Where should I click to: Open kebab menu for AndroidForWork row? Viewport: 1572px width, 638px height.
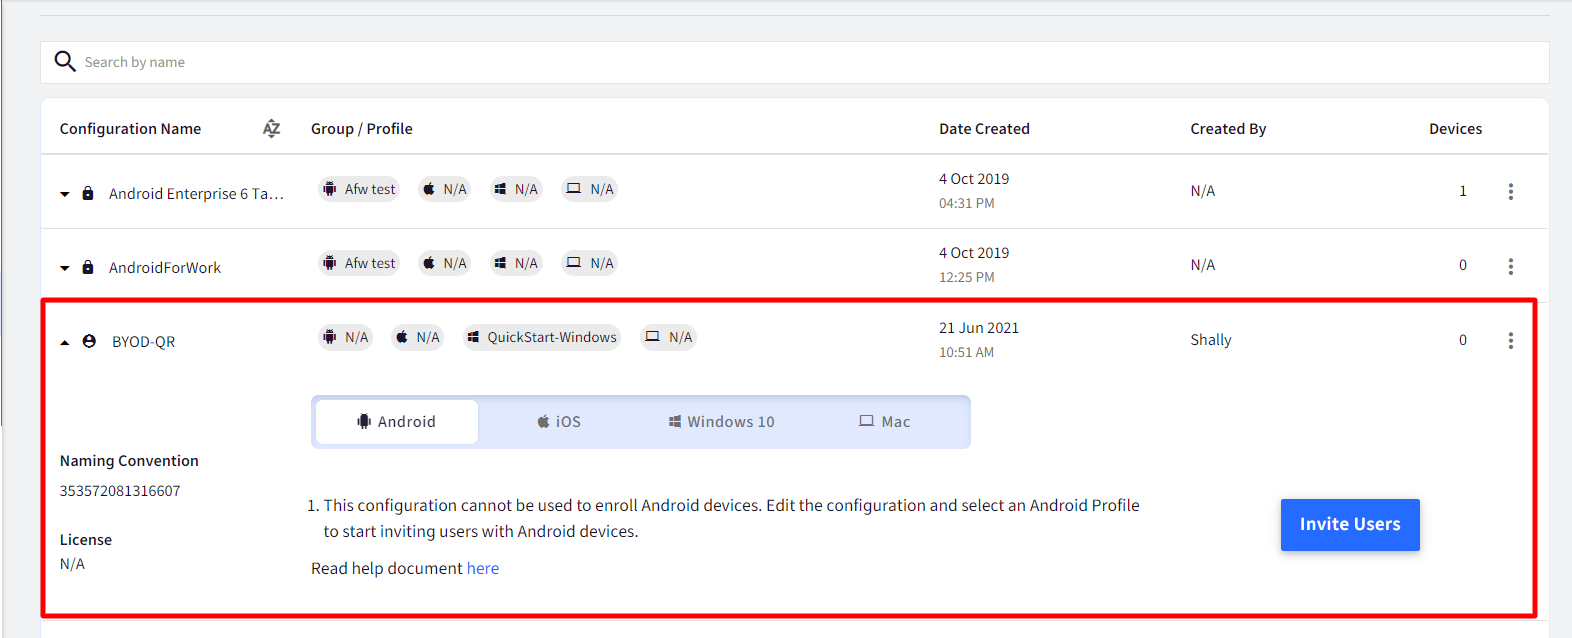(1510, 266)
